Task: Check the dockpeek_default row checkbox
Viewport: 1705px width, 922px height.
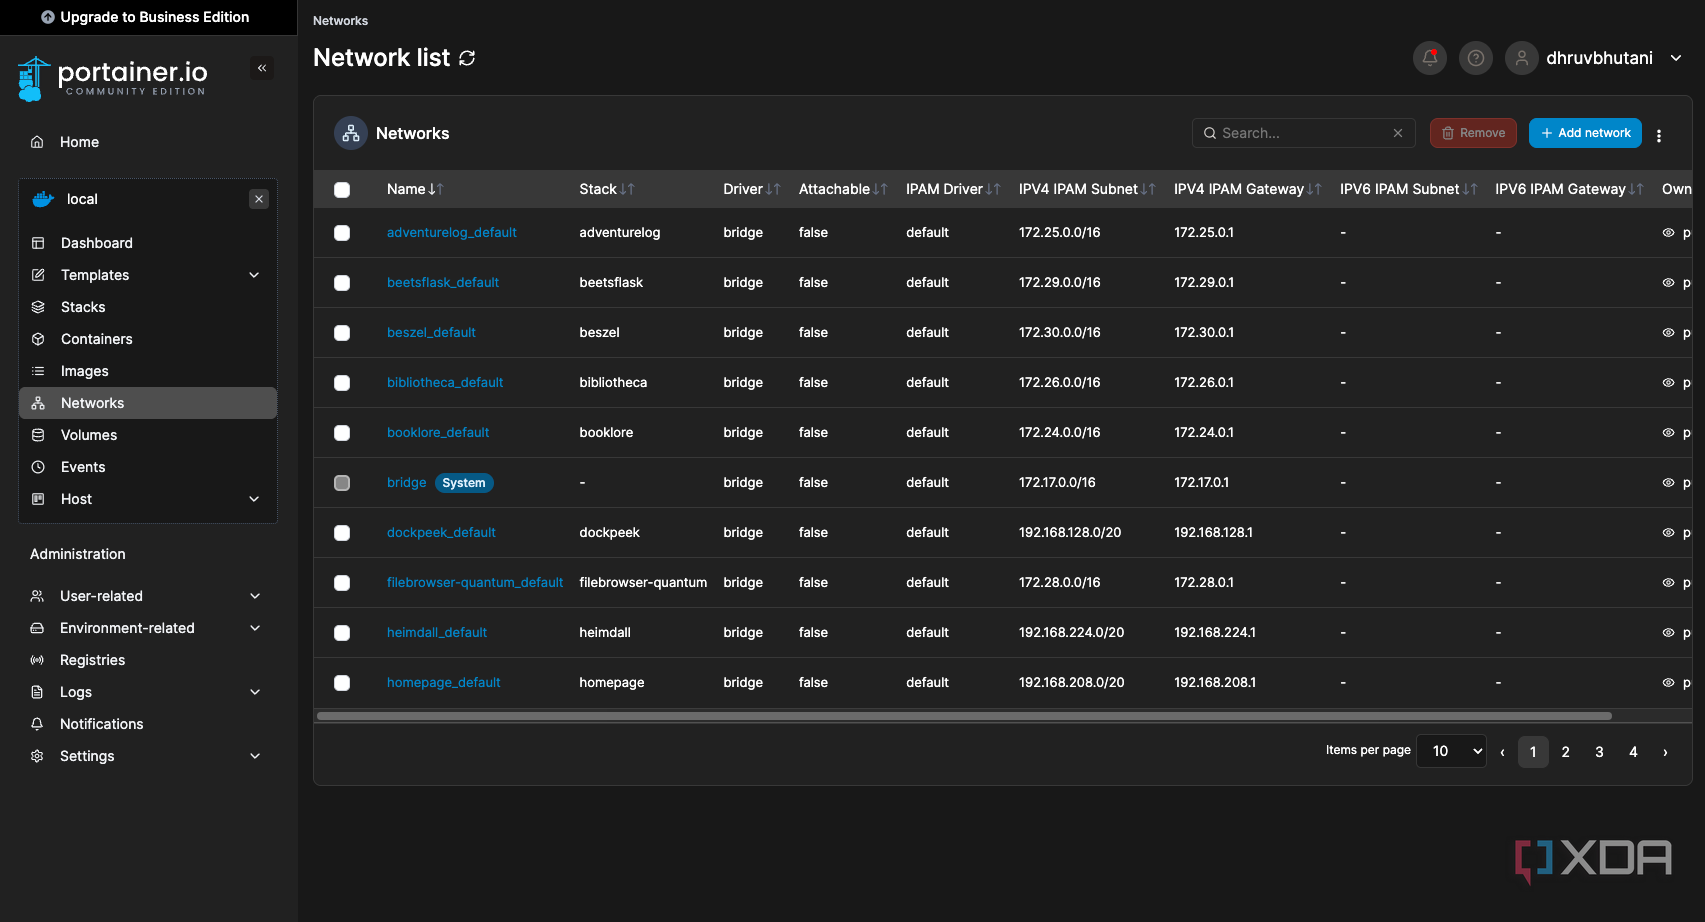Action: pyautogui.click(x=342, y=533)
